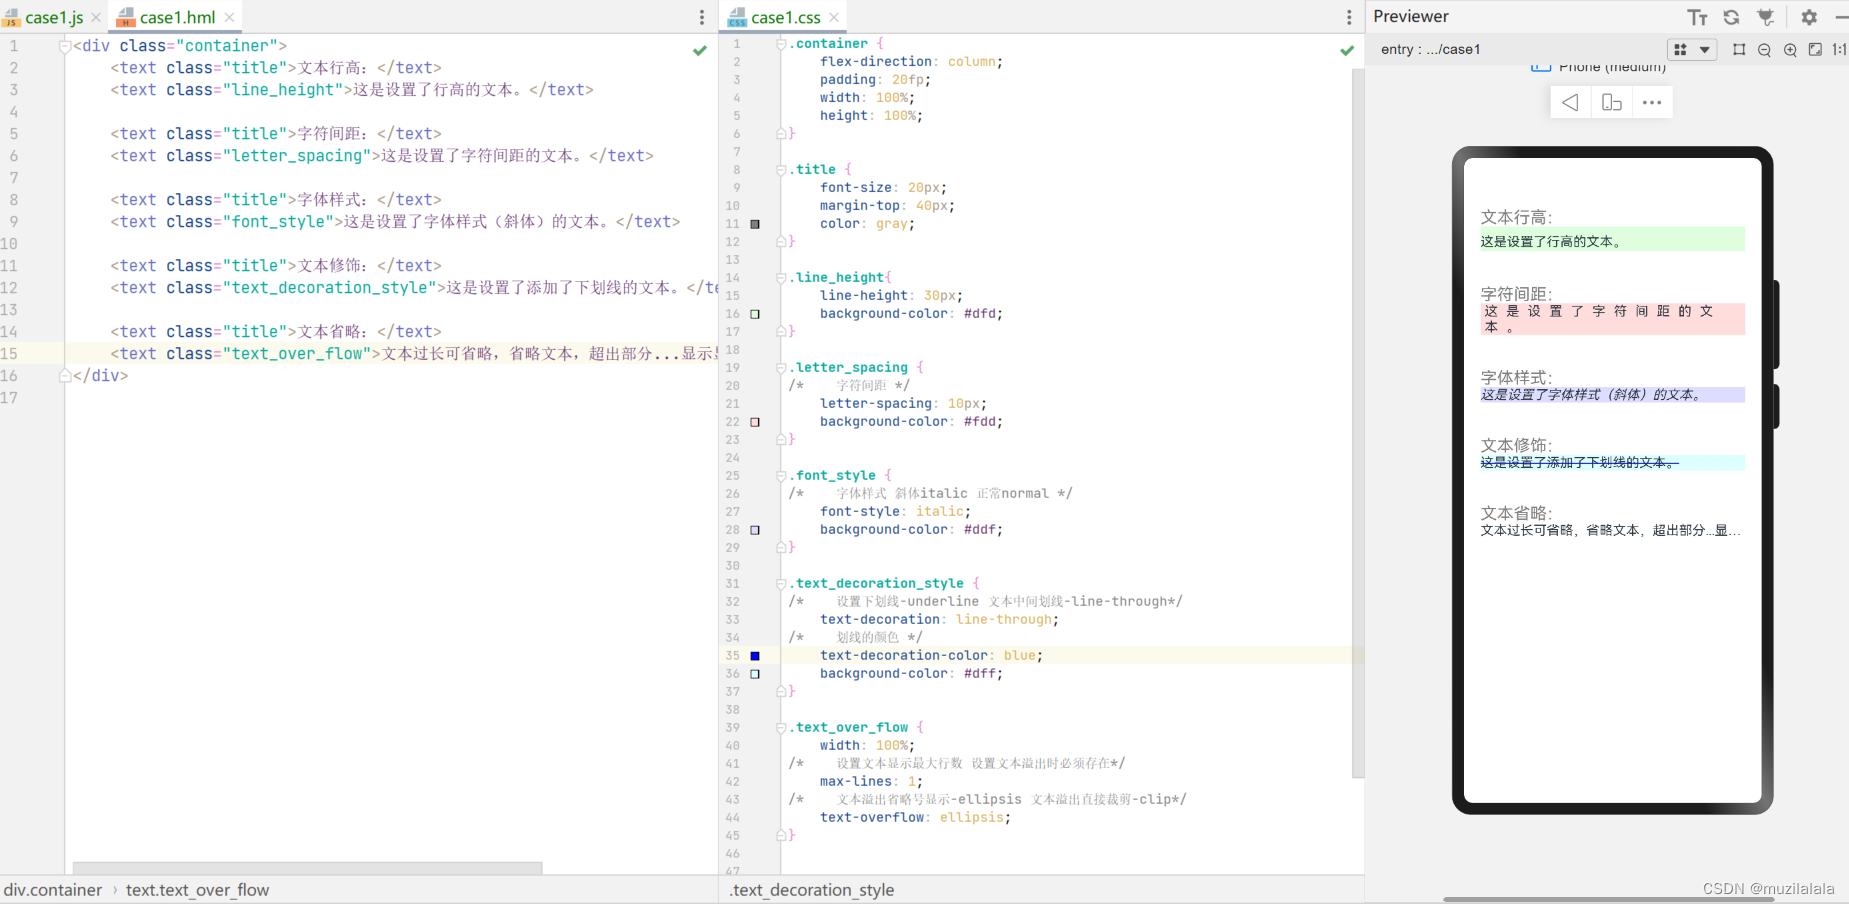The image size is (1849, 904).
Task: Open more device options (three dots)
Action: click(1652, 102)
